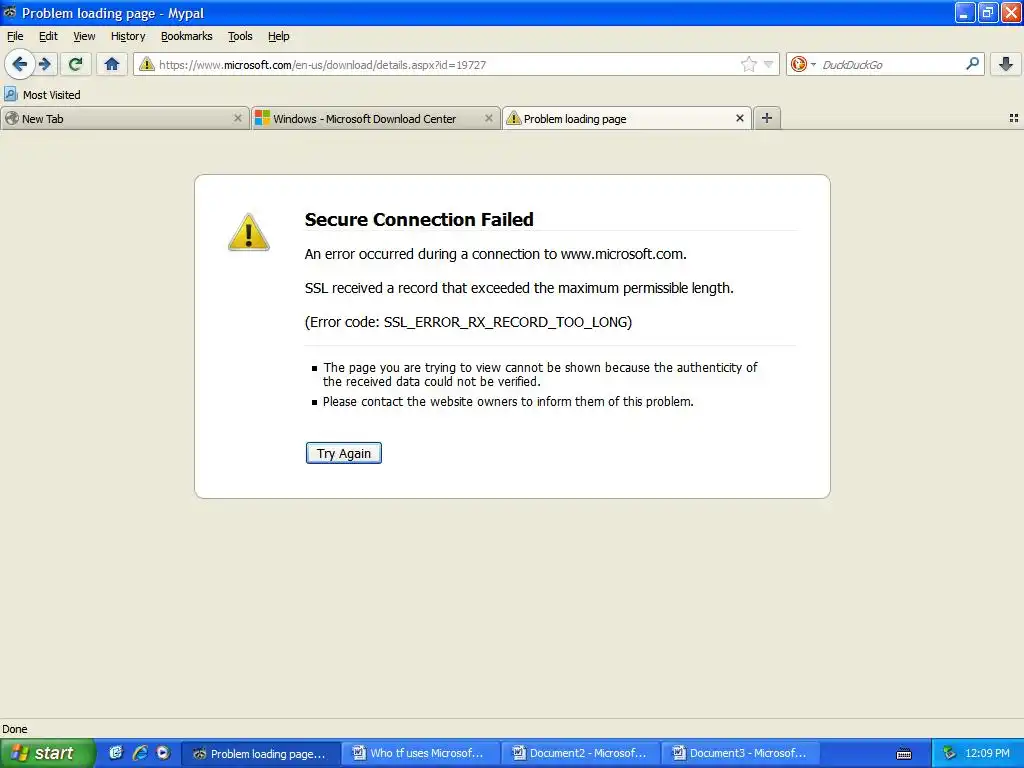The height and width of the screenshot is (768, 1024).
Task: Open the Help menu
Action: 278,36
